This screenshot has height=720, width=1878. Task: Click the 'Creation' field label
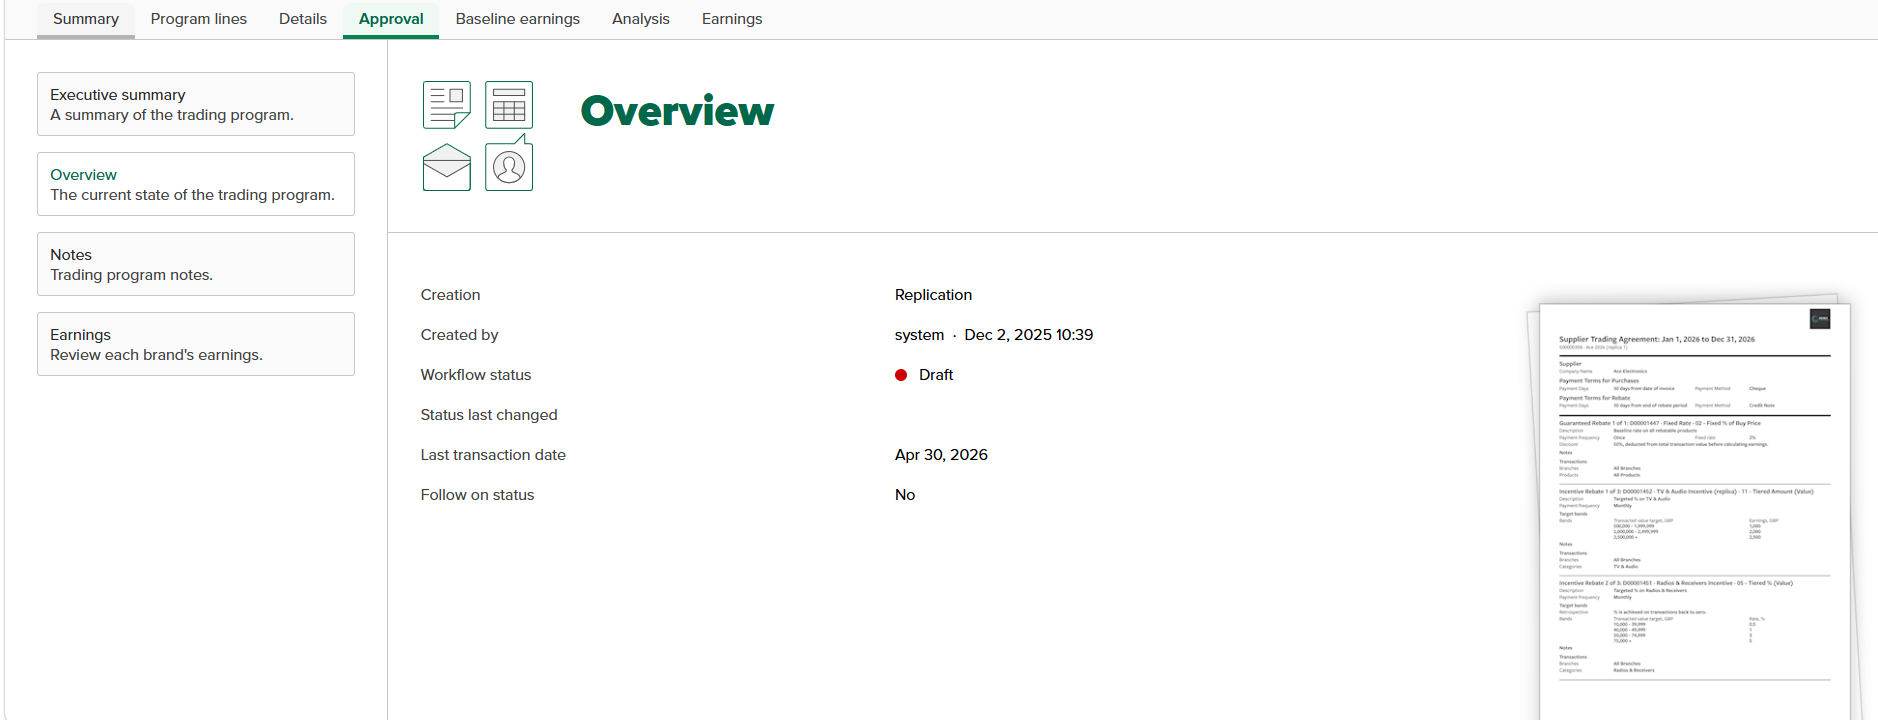point(450,295)
